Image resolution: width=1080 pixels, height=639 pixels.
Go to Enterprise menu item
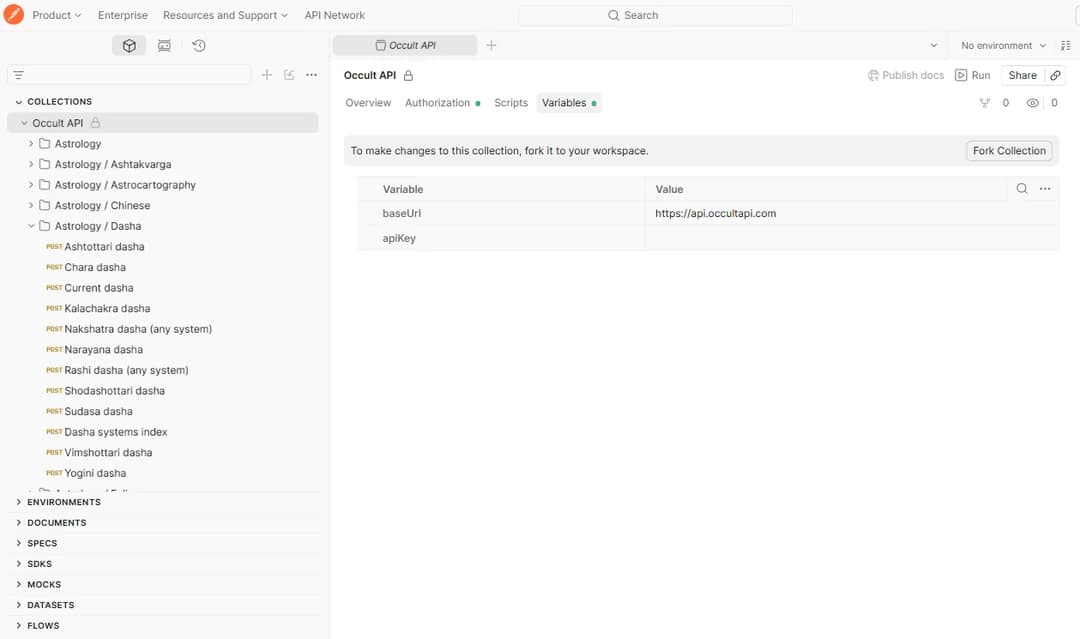pyautogui.click(x=123, y=15)
